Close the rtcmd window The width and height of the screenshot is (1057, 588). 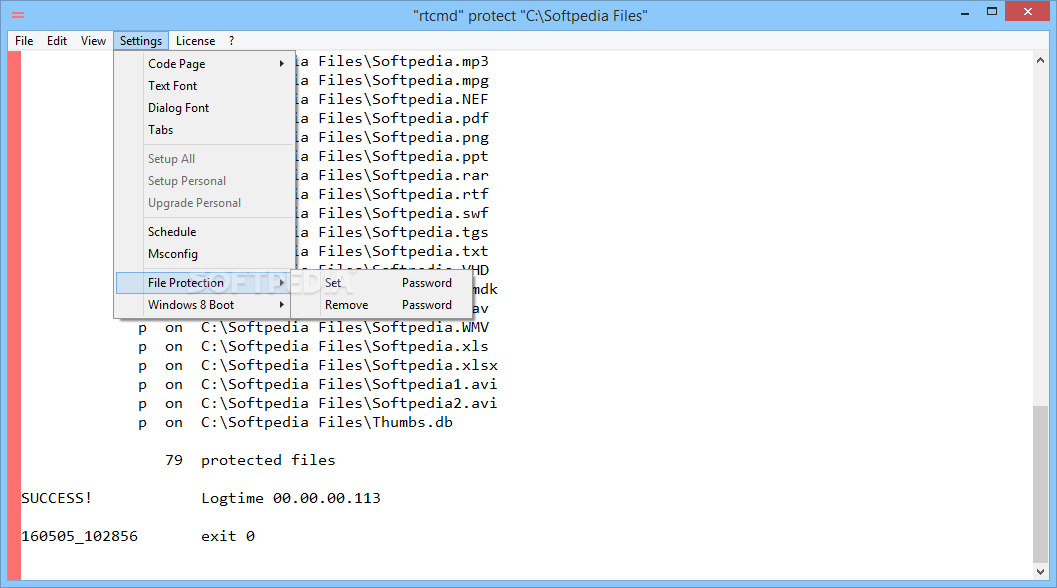coord(1027,11)
